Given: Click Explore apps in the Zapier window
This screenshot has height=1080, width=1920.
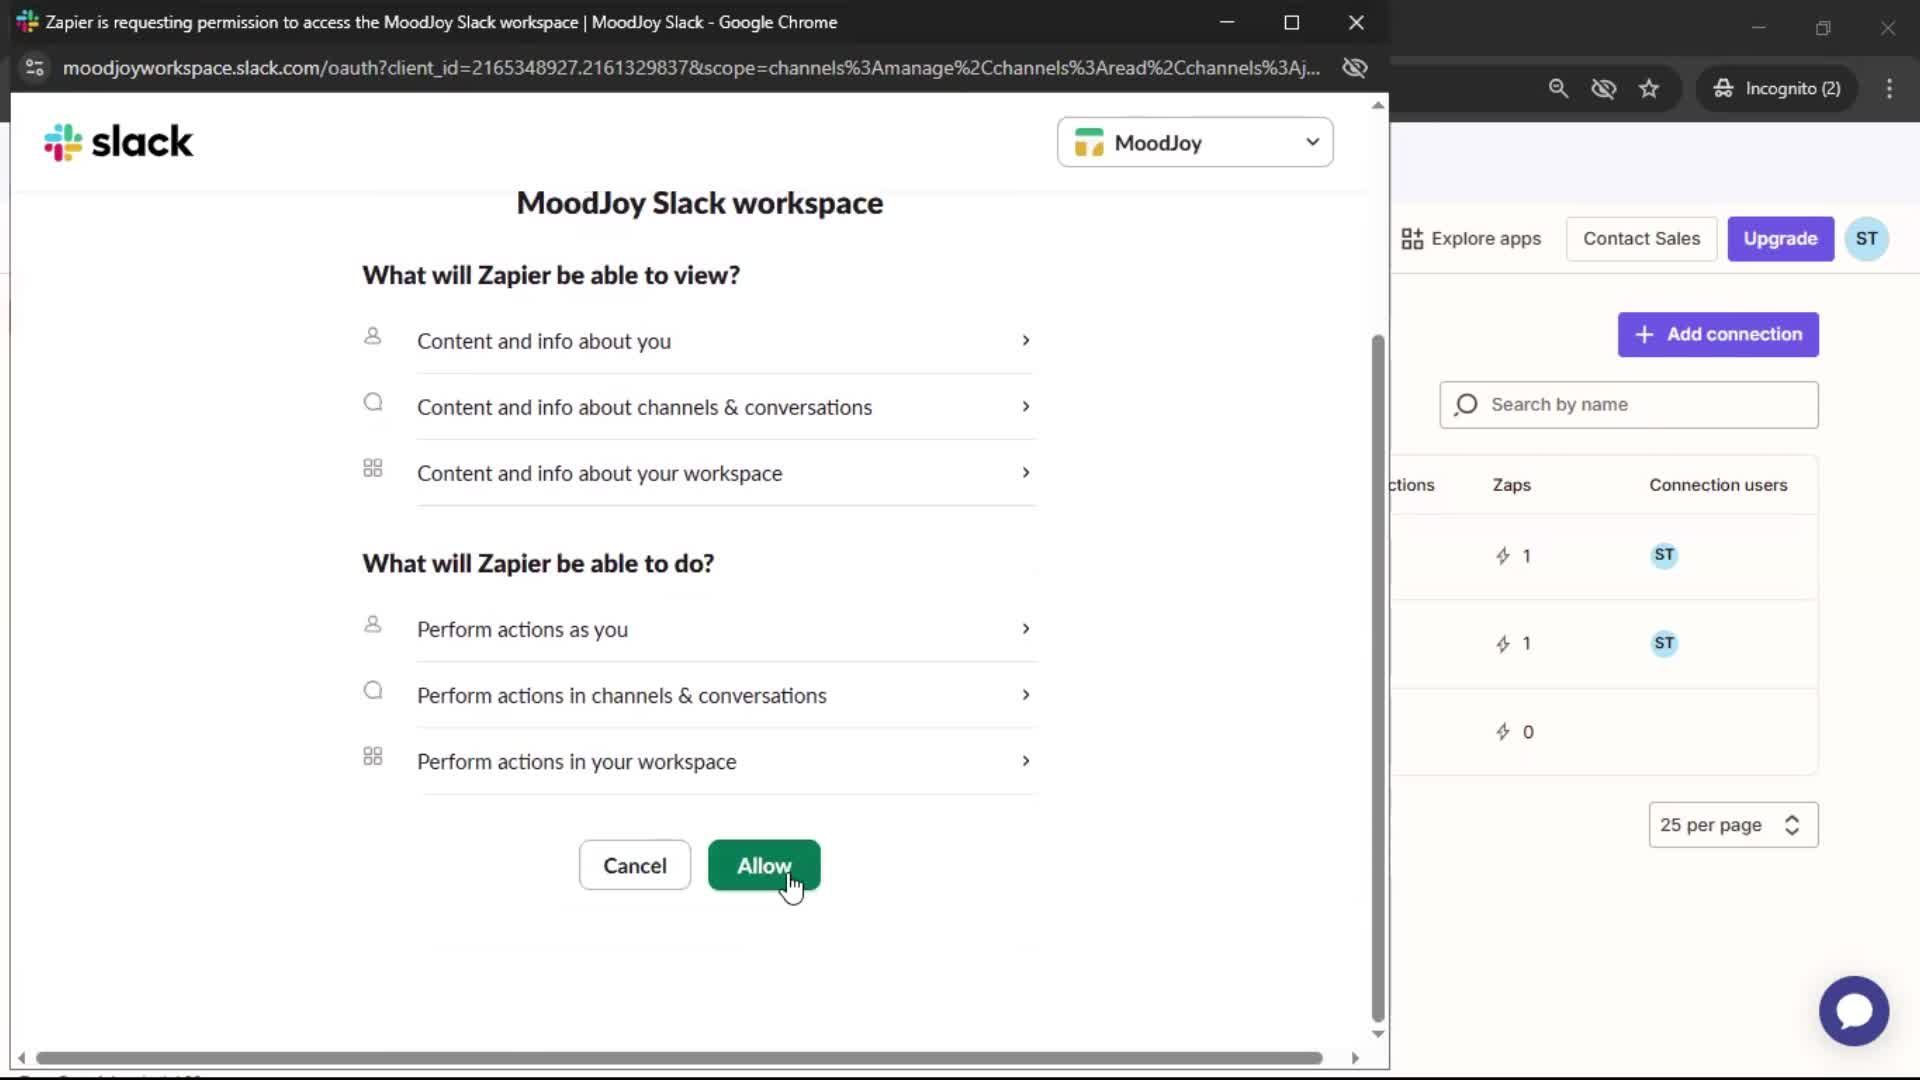Looking at the screenshot, I should pyautogui.click(x=1471, y=239).
